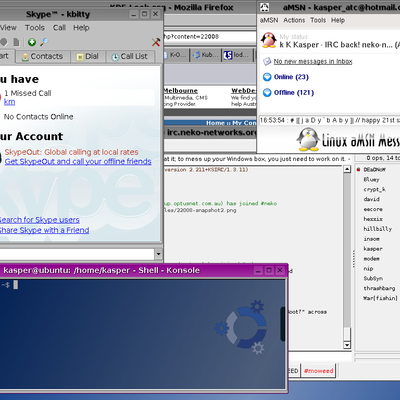
Task: Click the aMSN ticker message at 16:53:54
Action: (329, 120)
